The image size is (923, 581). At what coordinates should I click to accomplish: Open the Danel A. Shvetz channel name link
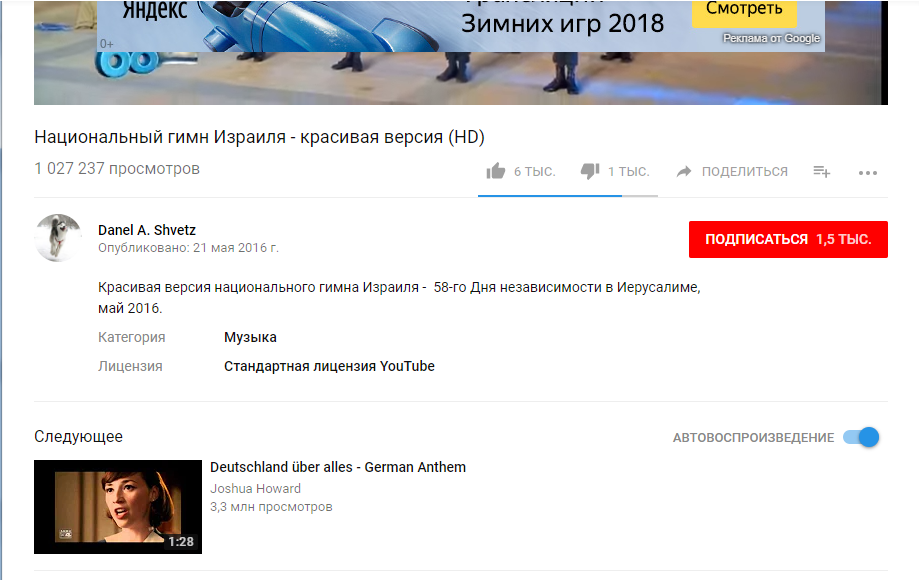(147, 230)
